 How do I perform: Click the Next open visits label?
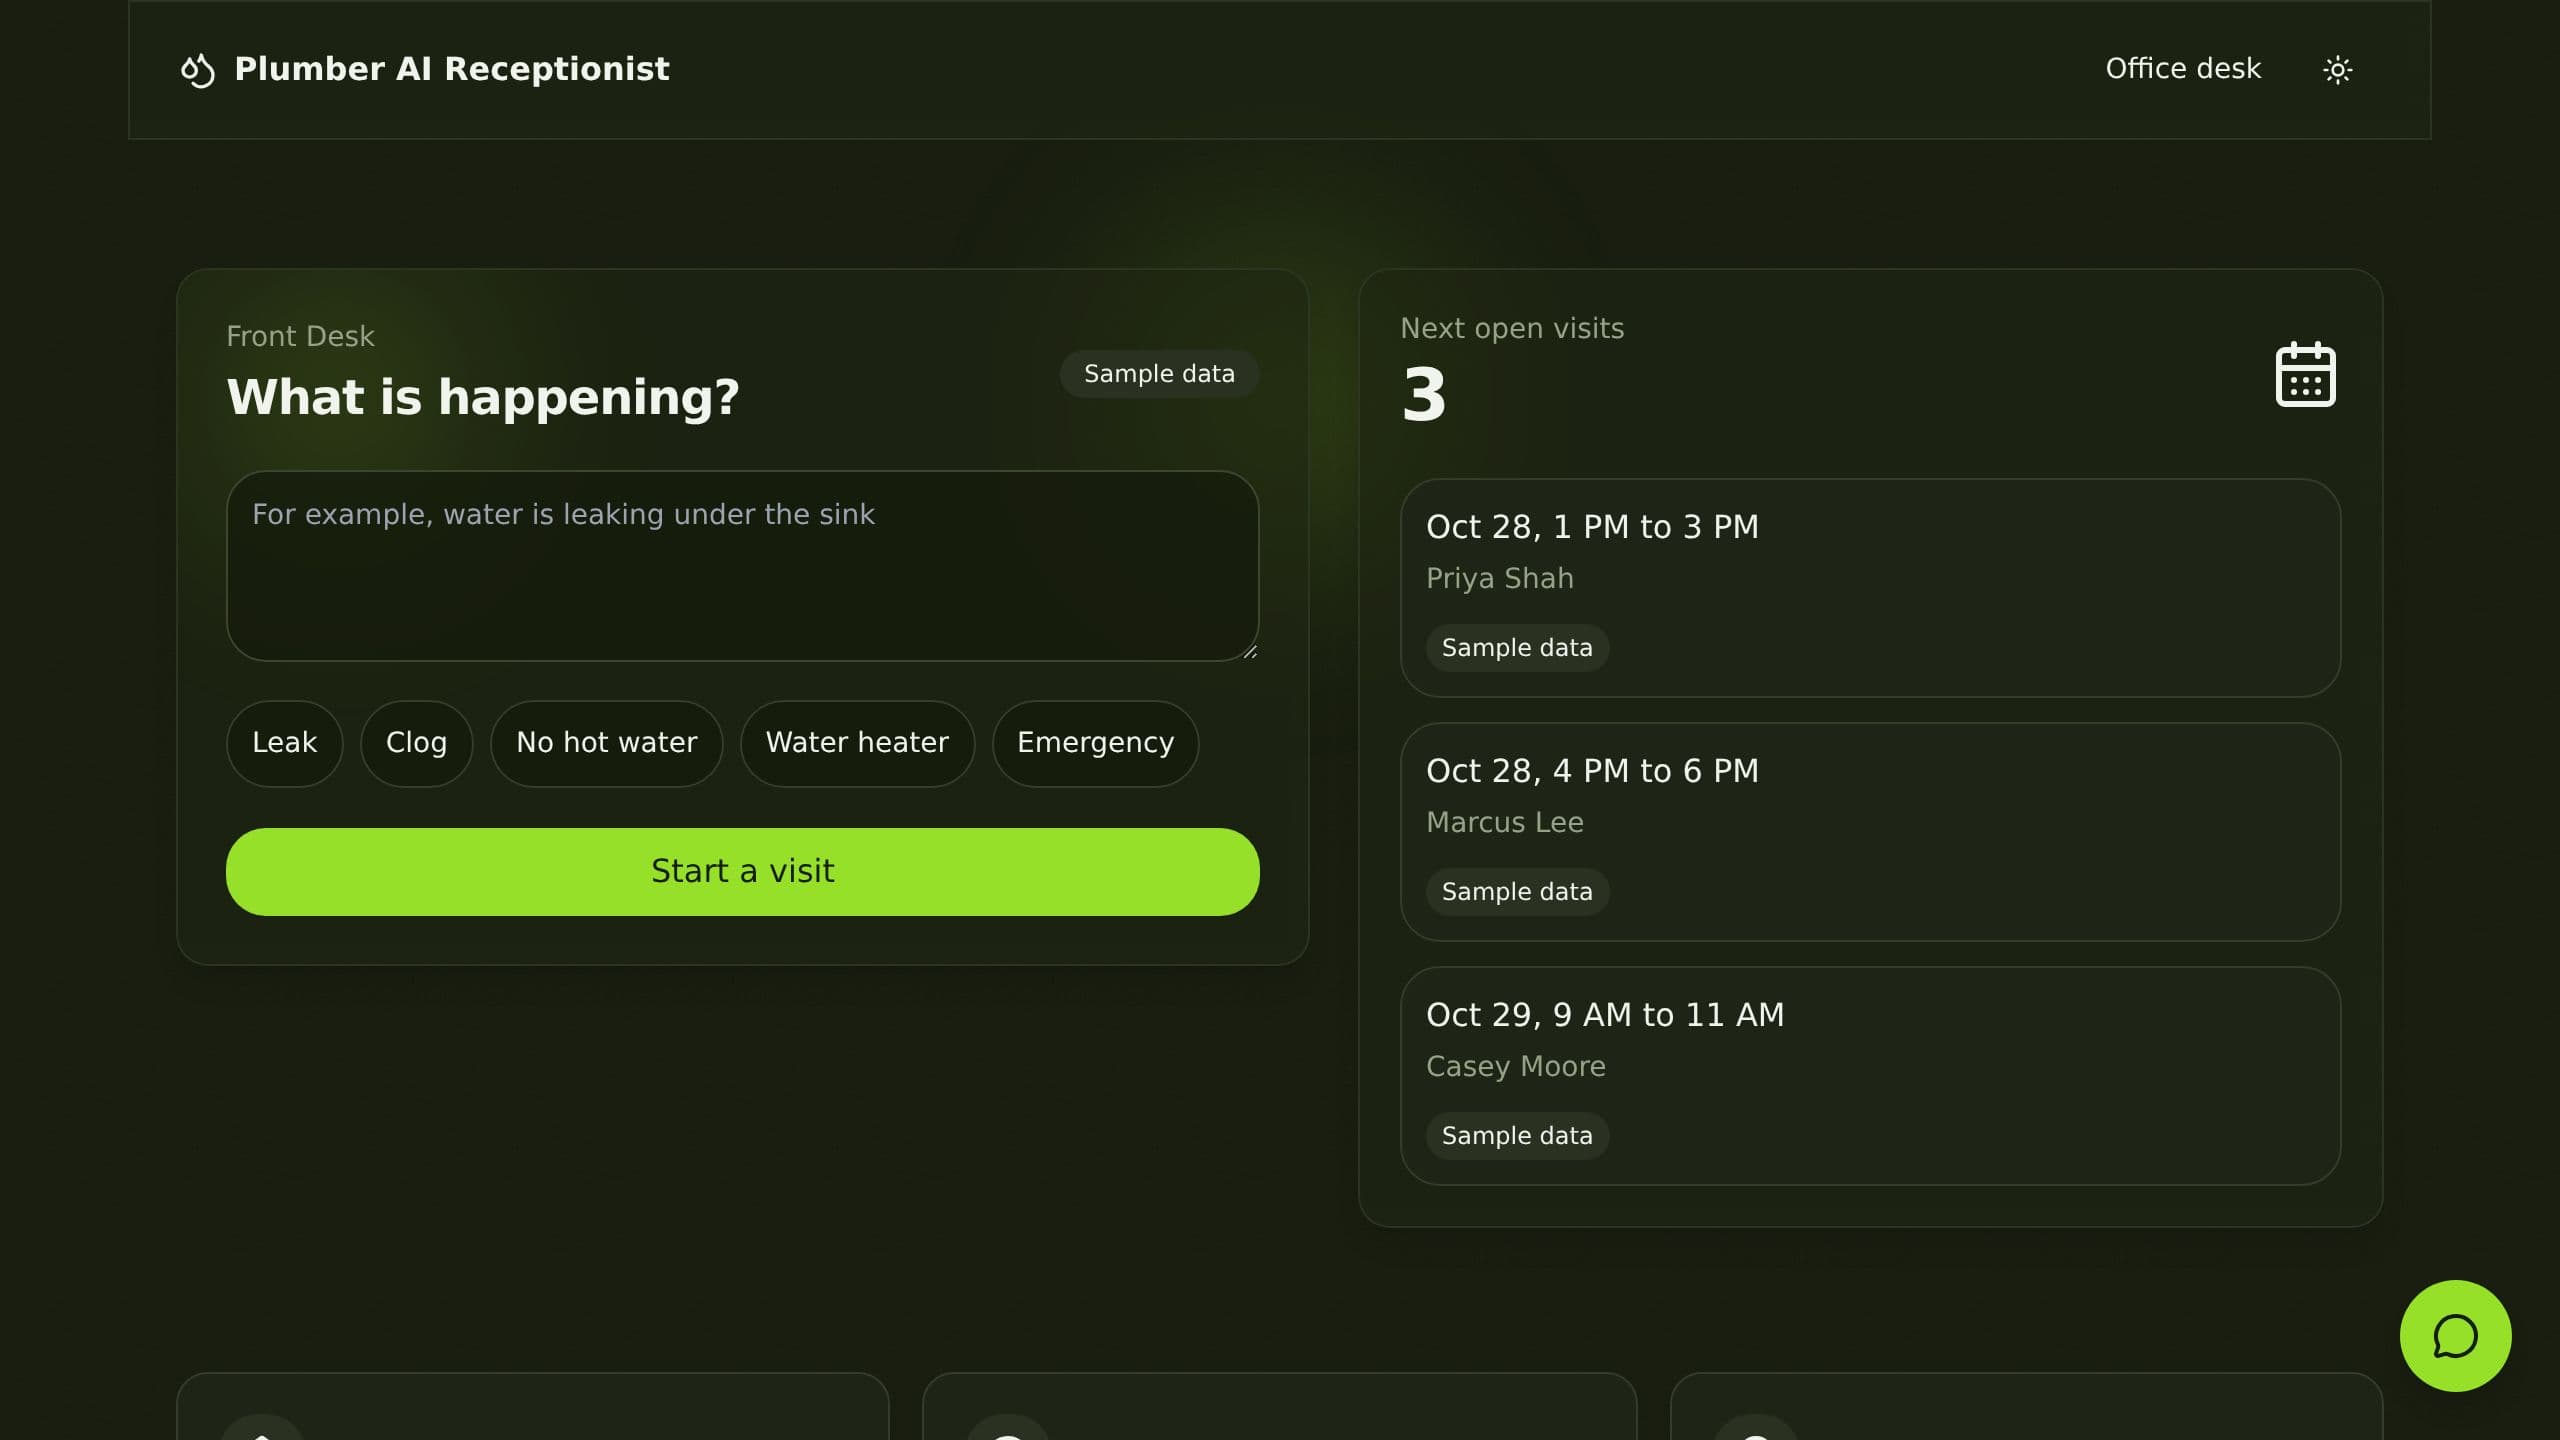(1512, 329)
